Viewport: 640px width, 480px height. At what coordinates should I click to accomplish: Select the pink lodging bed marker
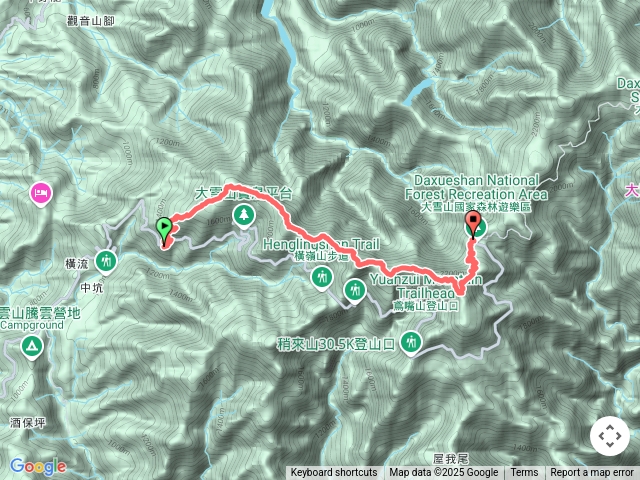(41, 193)
